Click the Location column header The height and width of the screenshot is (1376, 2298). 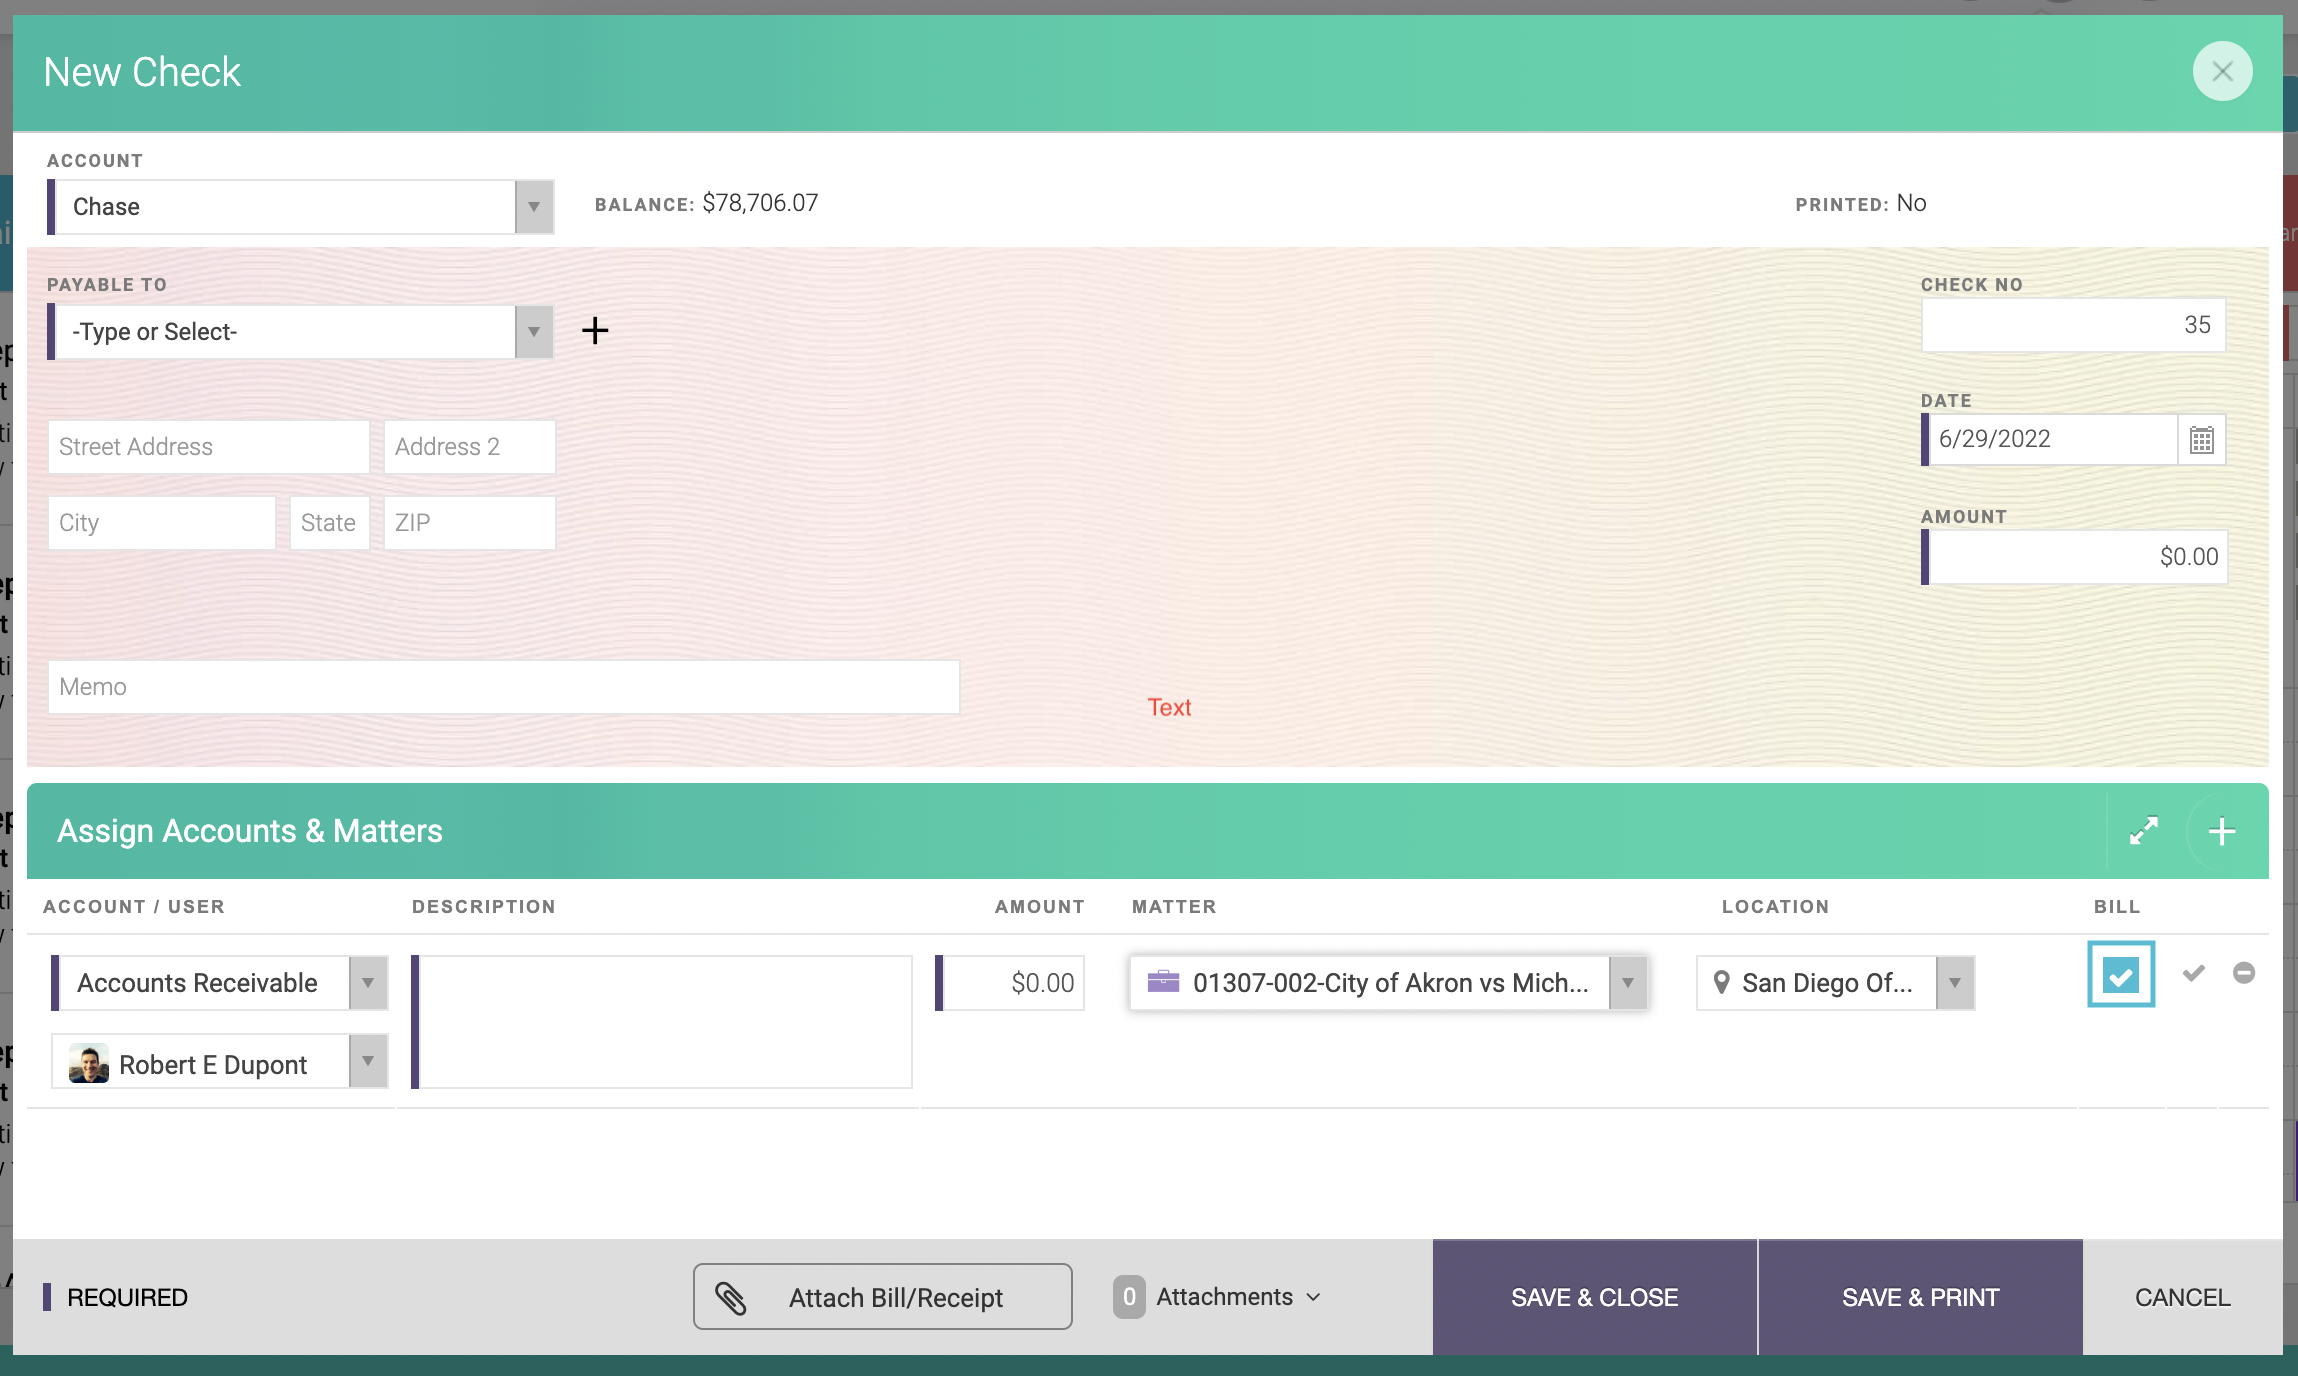click(1775, 907)
